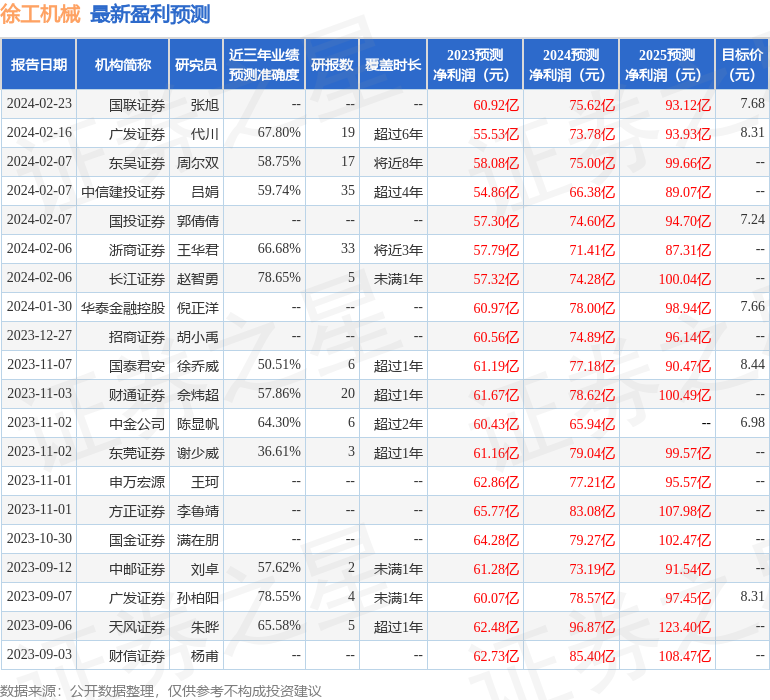Select accuracy value 59.74%
This screenshot has height=700, width=770.
point(279,191)
